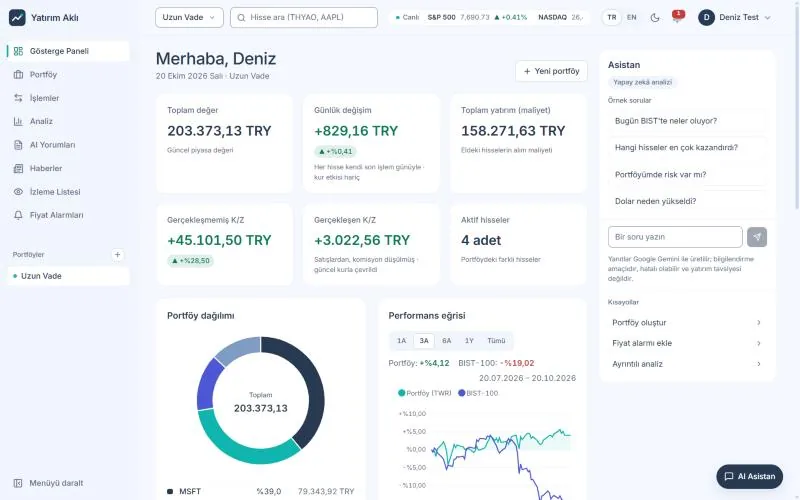Click the assistant send arrow icon
The width and height of the screenshot is (800, 500).
(757, 237)
